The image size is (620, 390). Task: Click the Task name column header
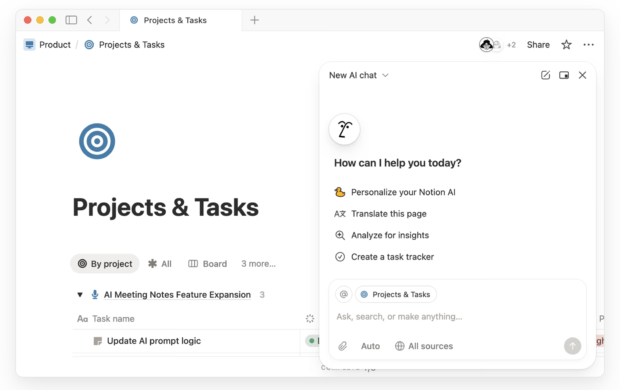(x=106, y=319)
